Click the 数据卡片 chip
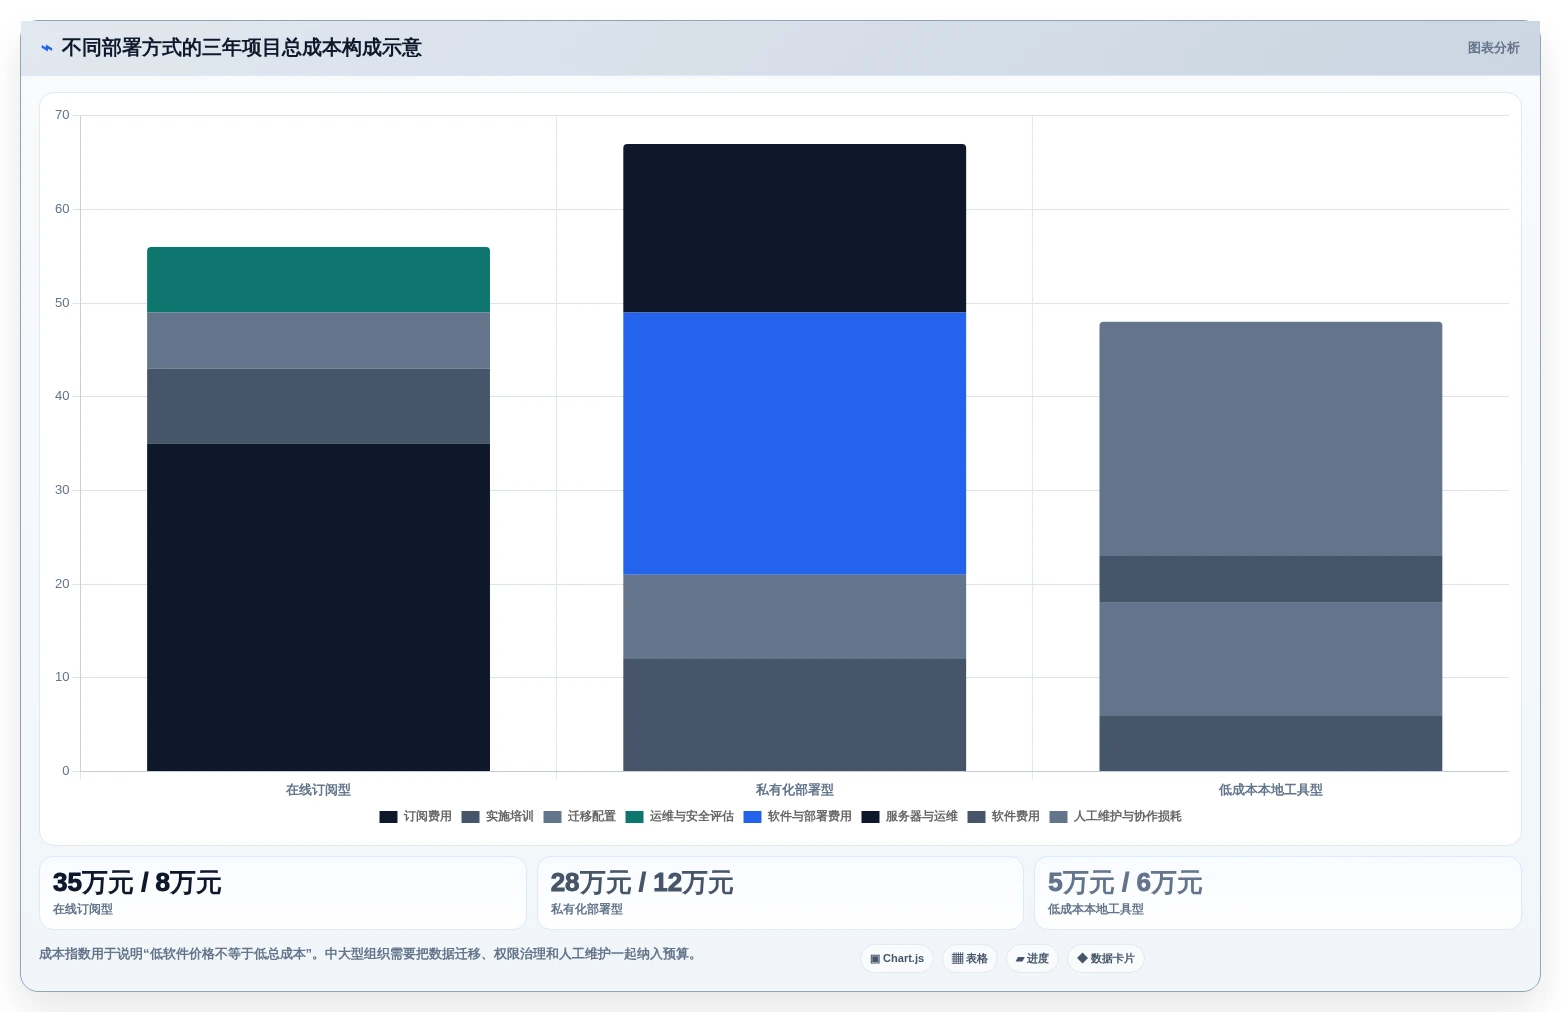 tap(1106, 958)
